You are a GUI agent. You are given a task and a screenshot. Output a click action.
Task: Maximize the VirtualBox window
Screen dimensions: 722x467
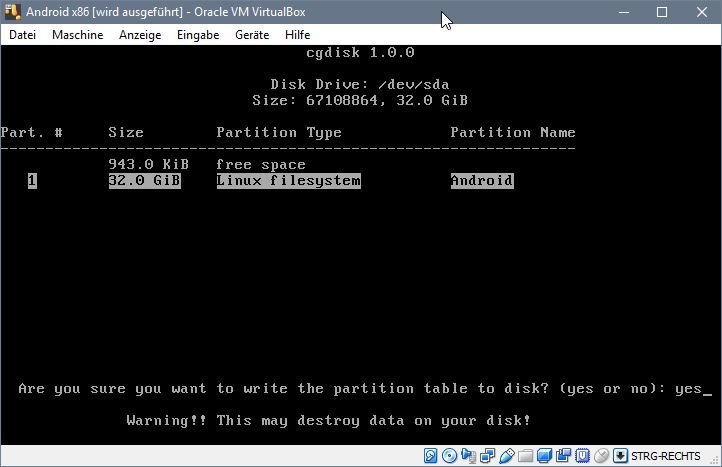pos(662,12)
